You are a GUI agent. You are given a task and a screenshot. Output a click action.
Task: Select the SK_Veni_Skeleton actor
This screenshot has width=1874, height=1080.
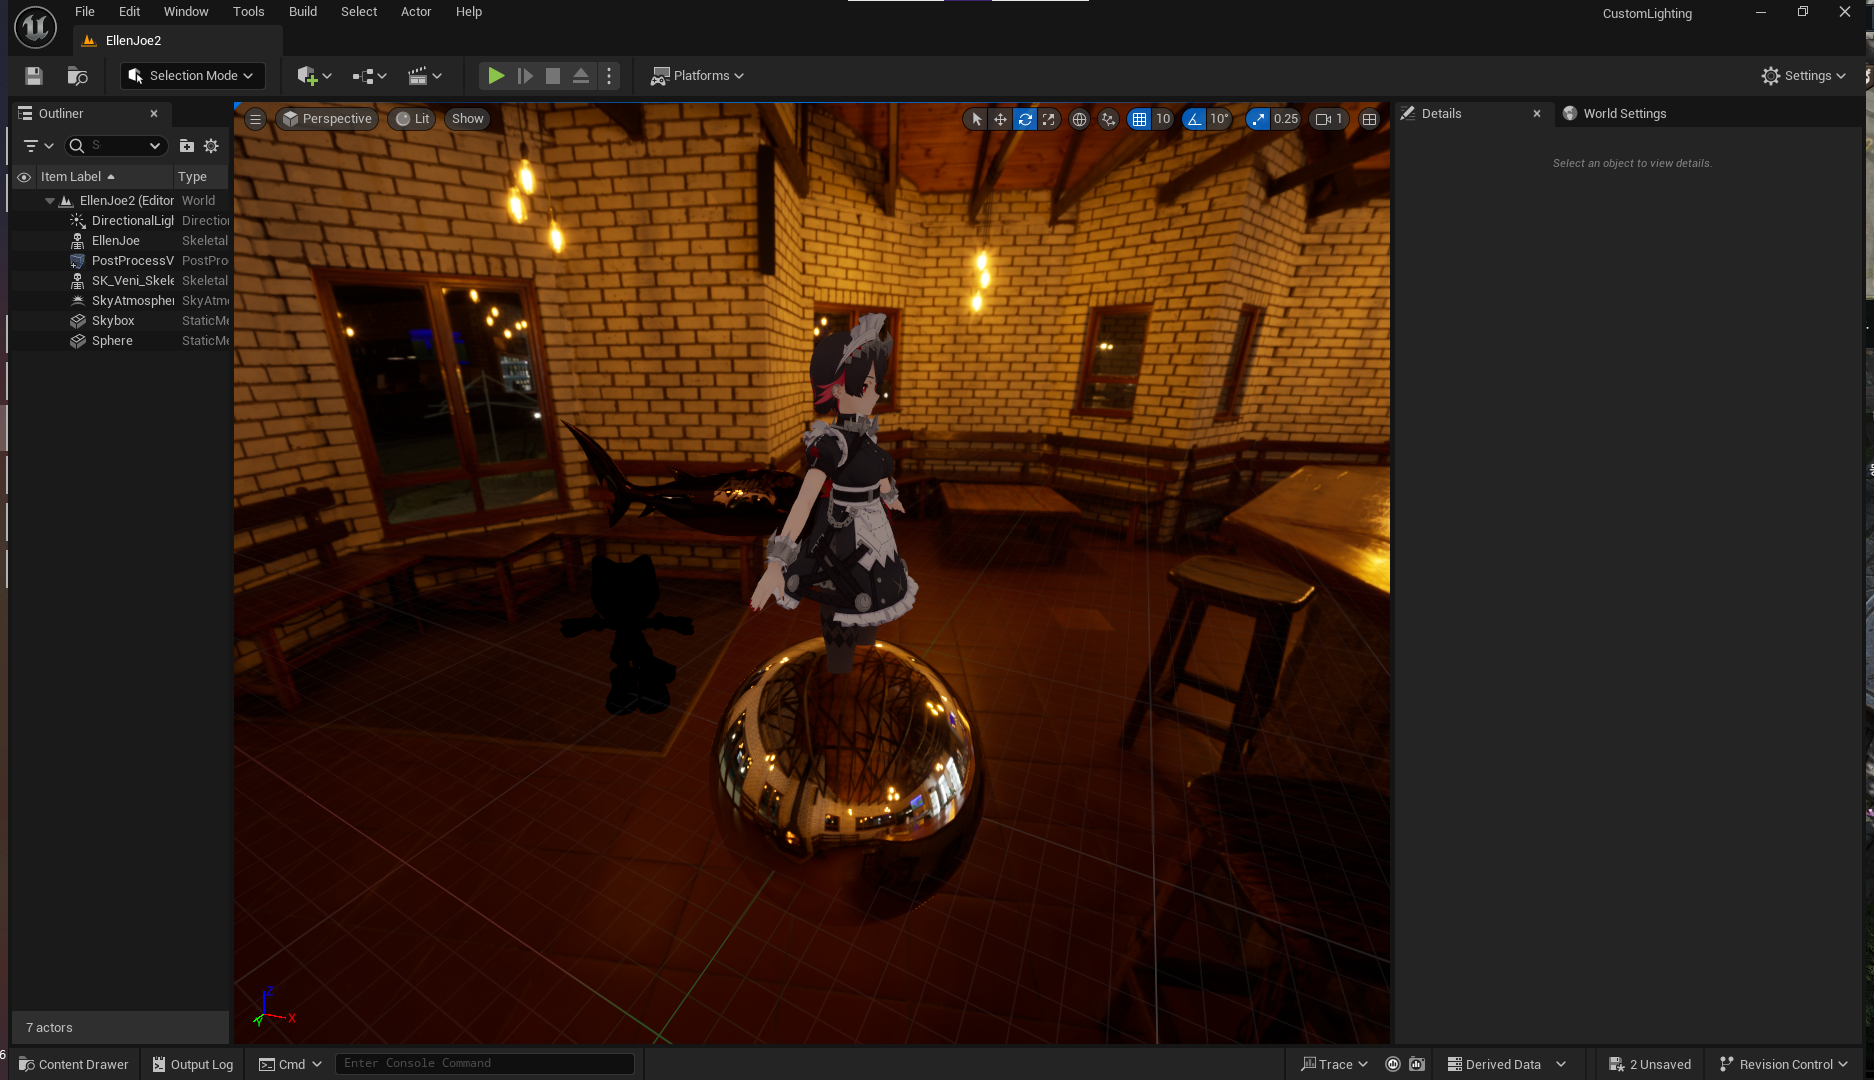point(120,281)
